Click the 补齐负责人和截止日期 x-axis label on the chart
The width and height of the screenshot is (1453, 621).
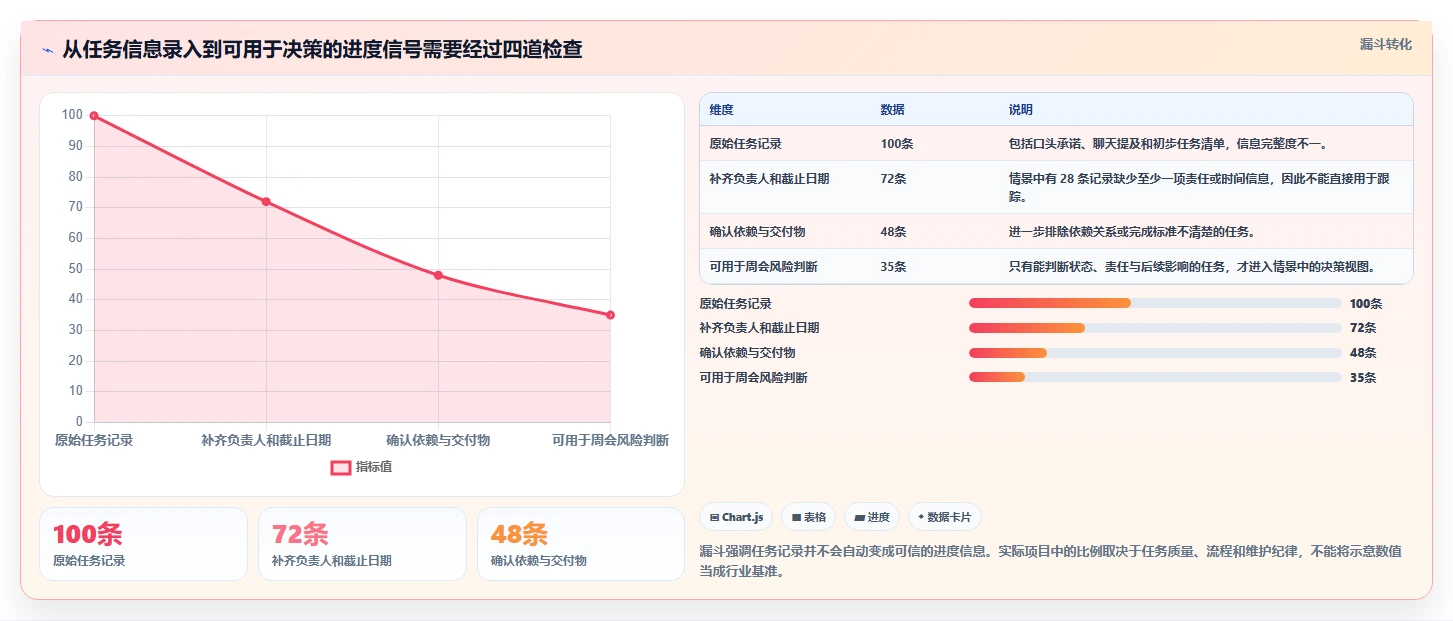(x=266, y=440)
